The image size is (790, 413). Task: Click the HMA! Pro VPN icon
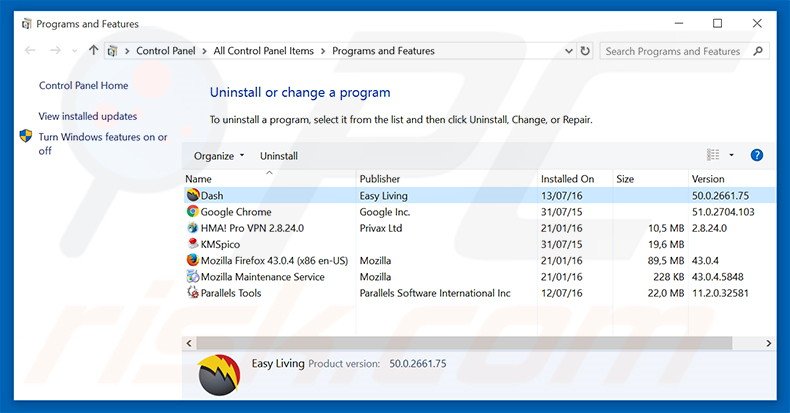click(192, 228)
